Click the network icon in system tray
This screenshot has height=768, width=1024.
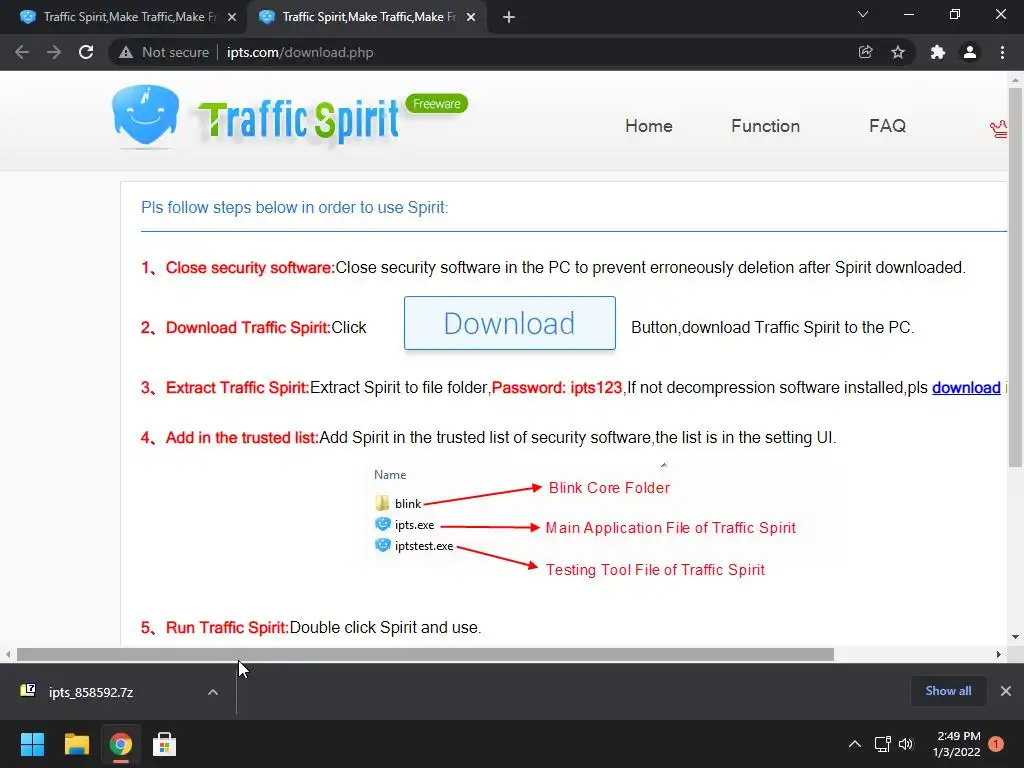pos(882,744)
